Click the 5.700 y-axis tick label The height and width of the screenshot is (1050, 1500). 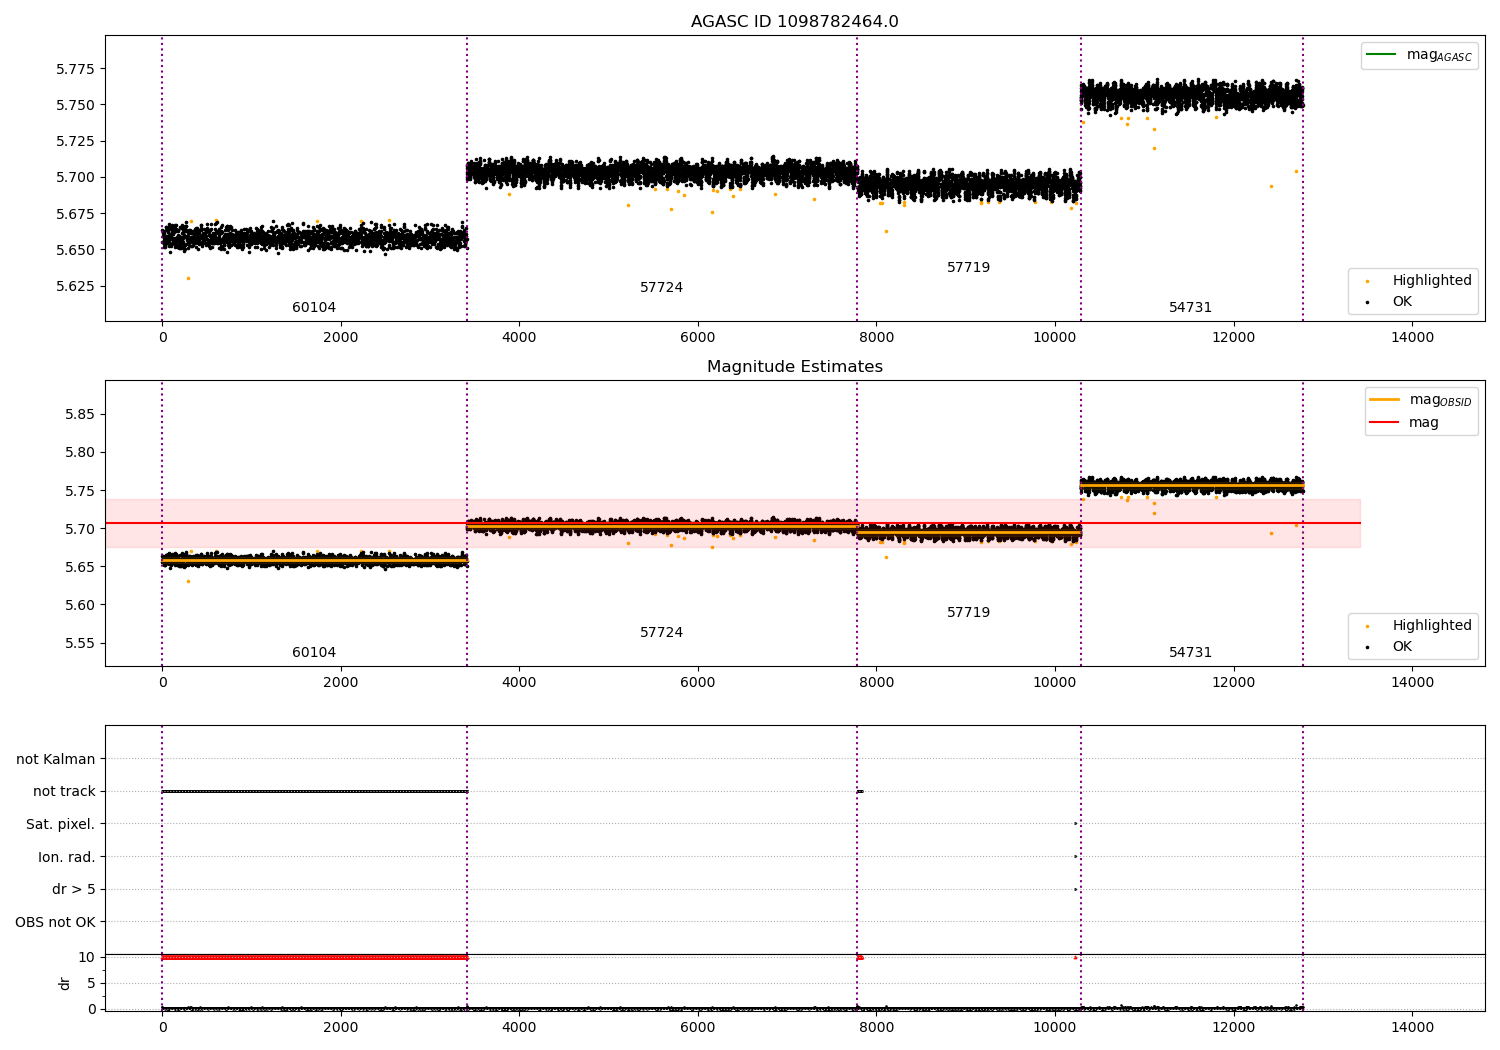point(75,177)
